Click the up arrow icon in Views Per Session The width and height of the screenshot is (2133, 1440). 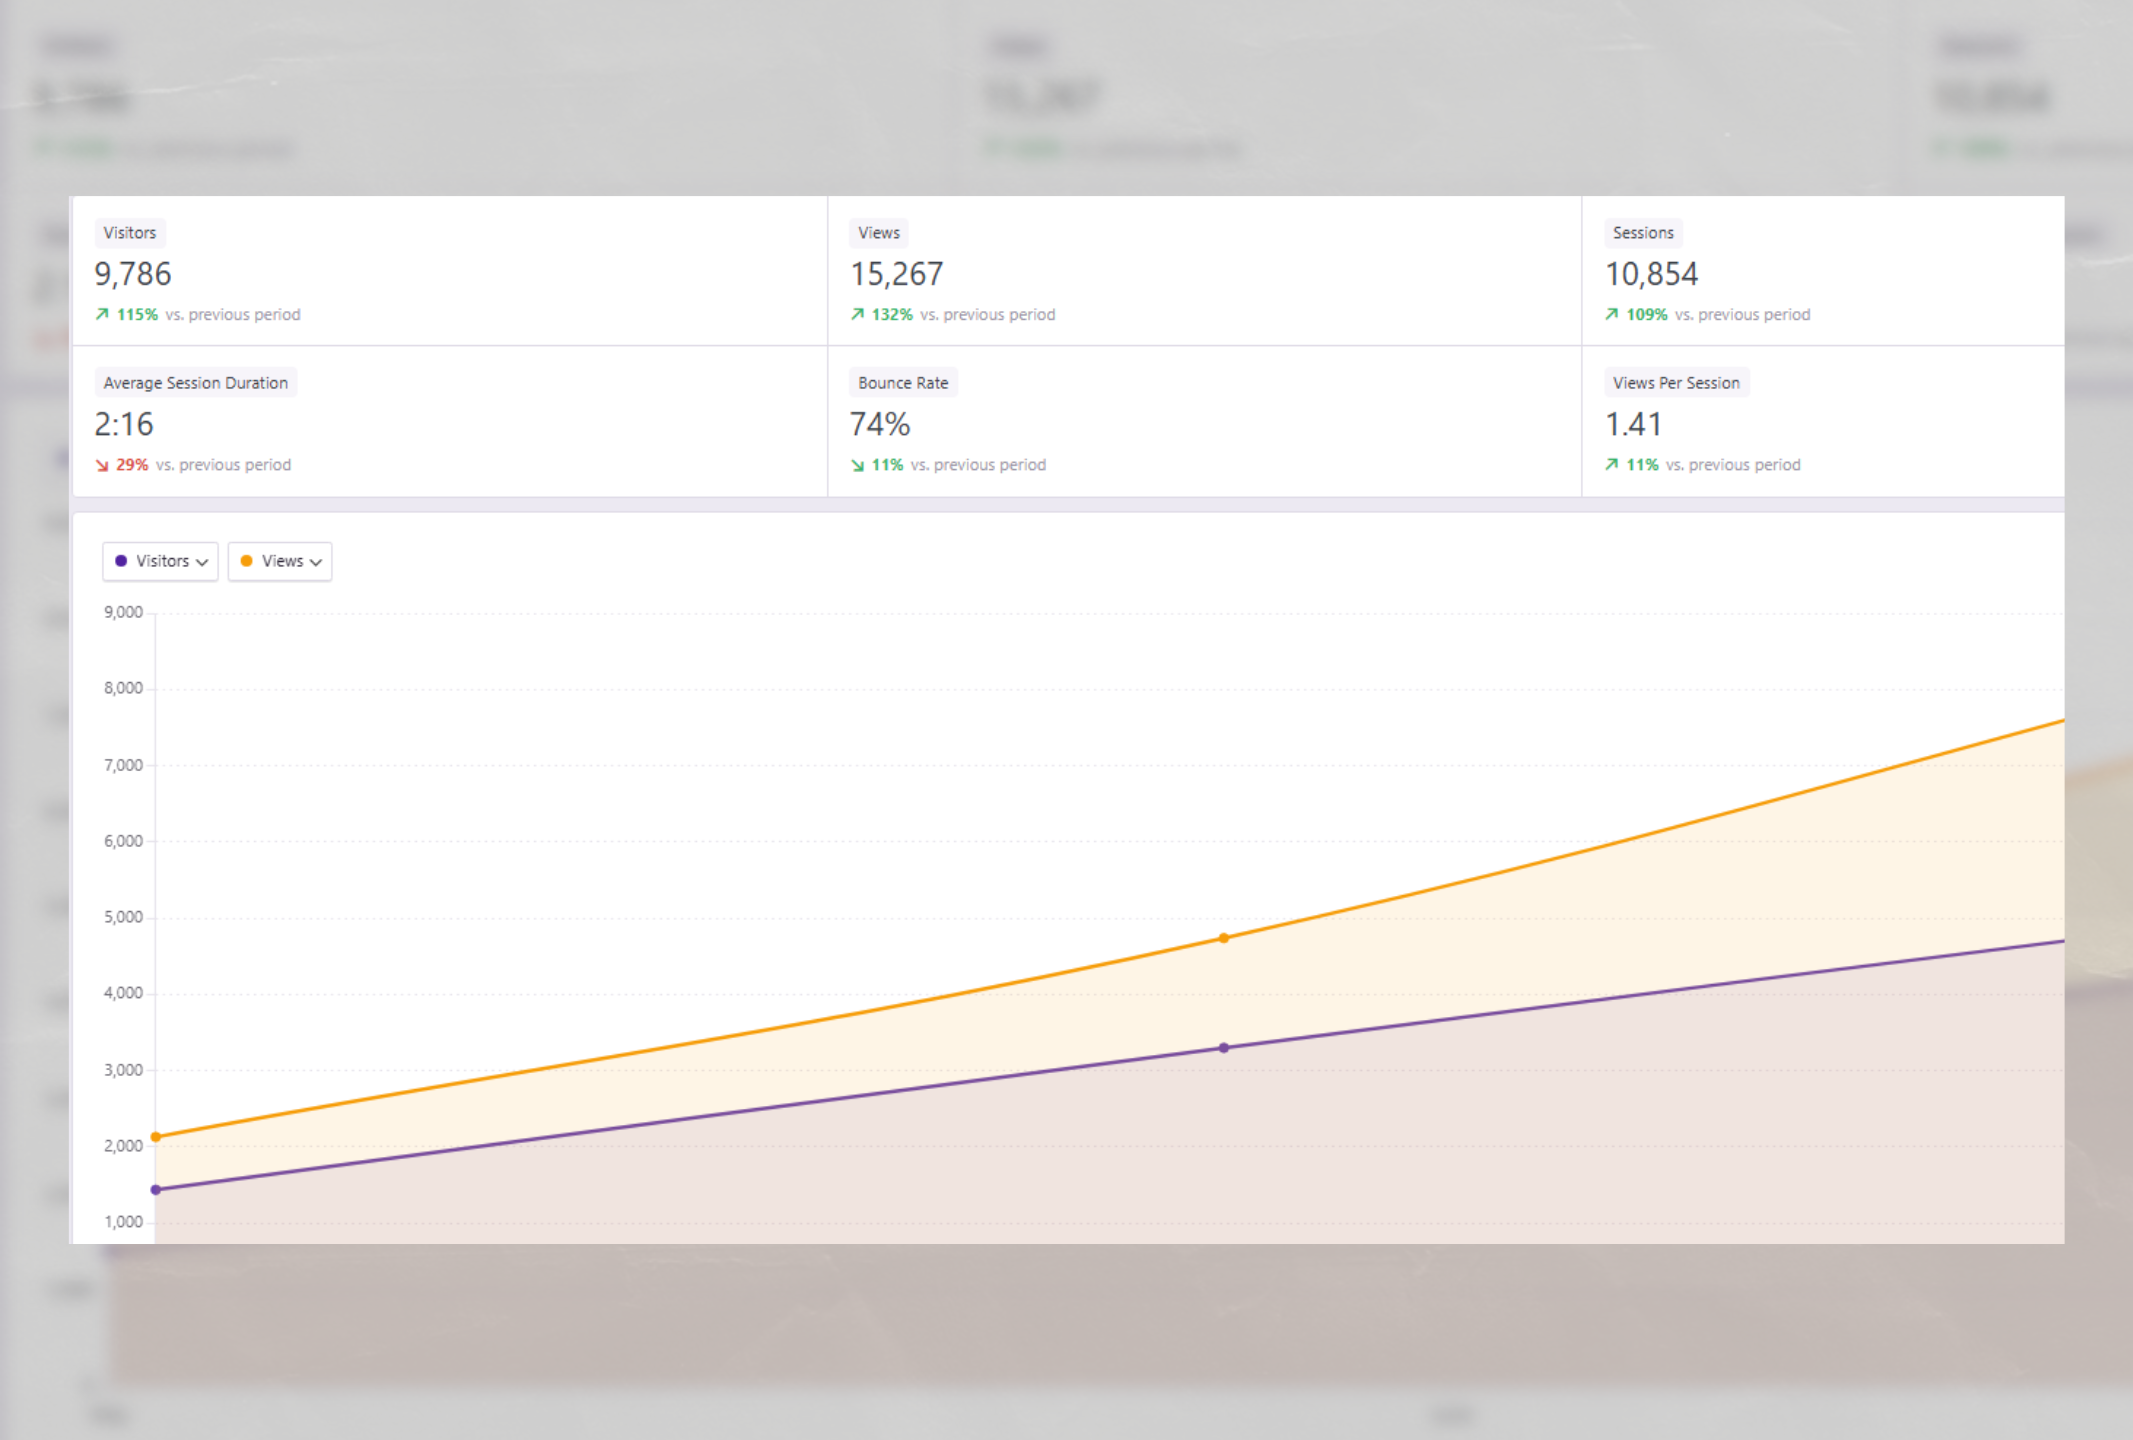(1611, 464)
